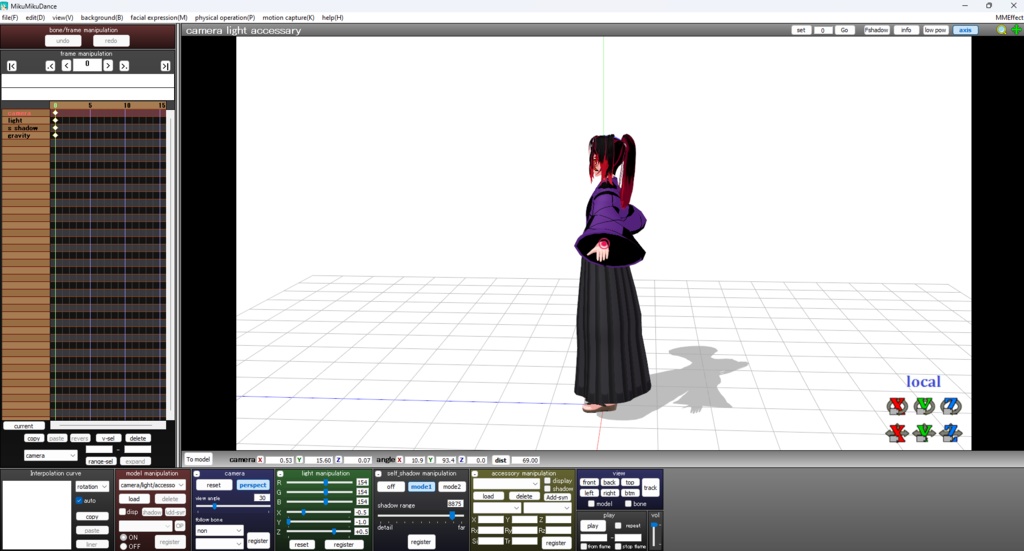Toggle the auto interpolation checkbox
This screenshot has width=1024, height=551.
pos(79,501)
